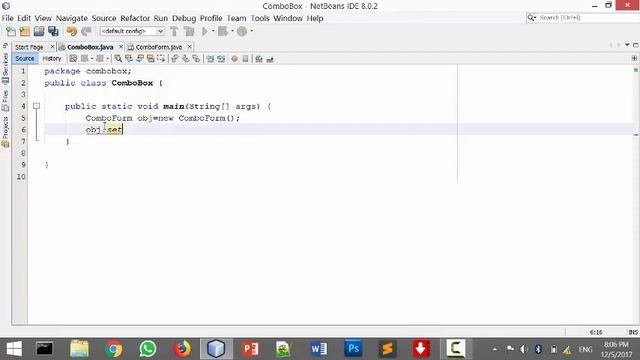Click the Open Project toolbar icon
The width and height of the screenshot is (640, 360).
(x=39, y=31)
